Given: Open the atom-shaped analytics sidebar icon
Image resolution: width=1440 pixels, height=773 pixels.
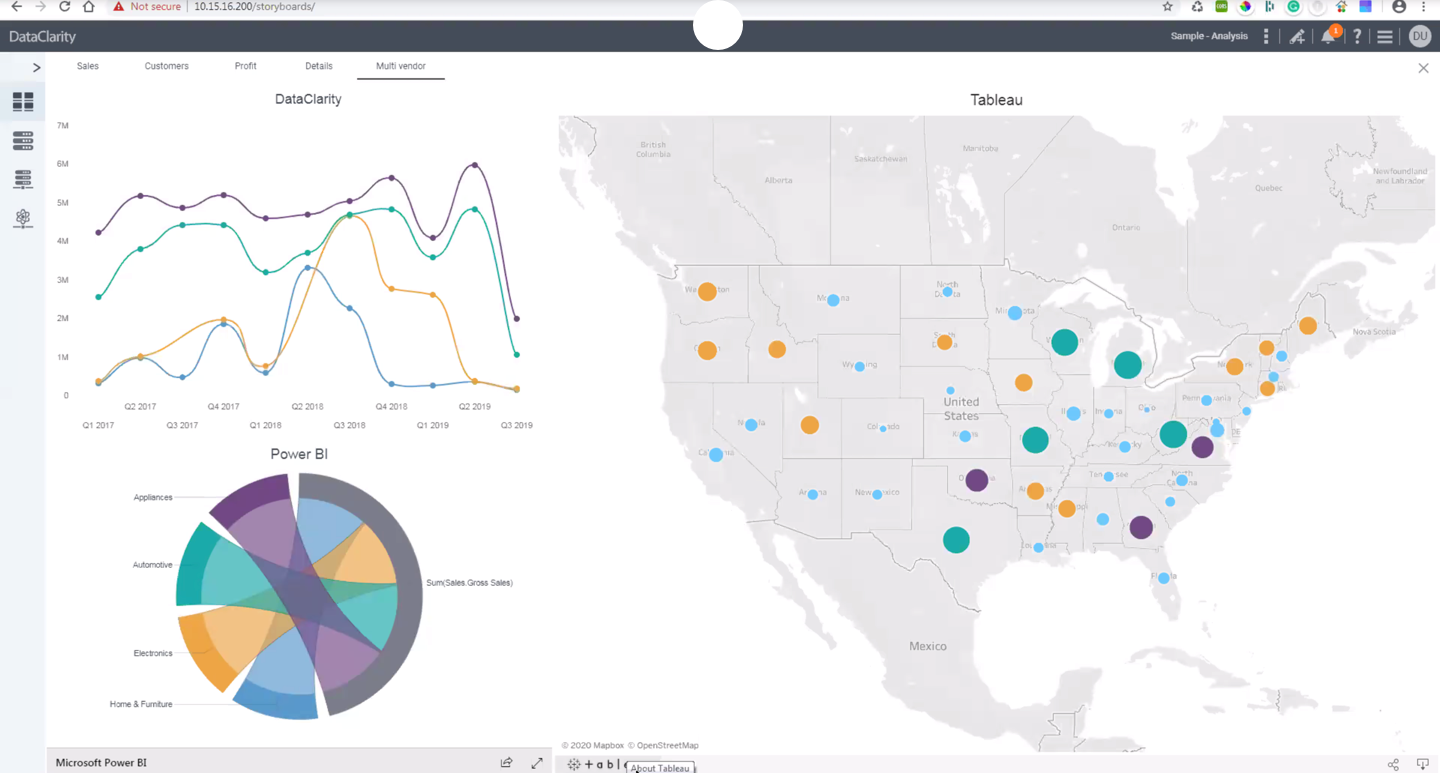Looking at the screenshot, I should coord(23,218).
